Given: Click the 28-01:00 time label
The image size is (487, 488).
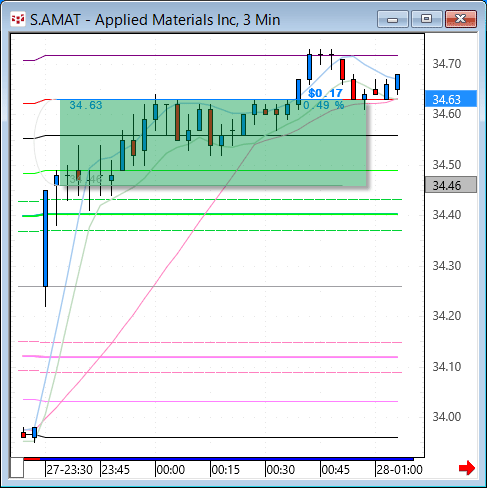Looking at the screenshot, I should (399, 470).
